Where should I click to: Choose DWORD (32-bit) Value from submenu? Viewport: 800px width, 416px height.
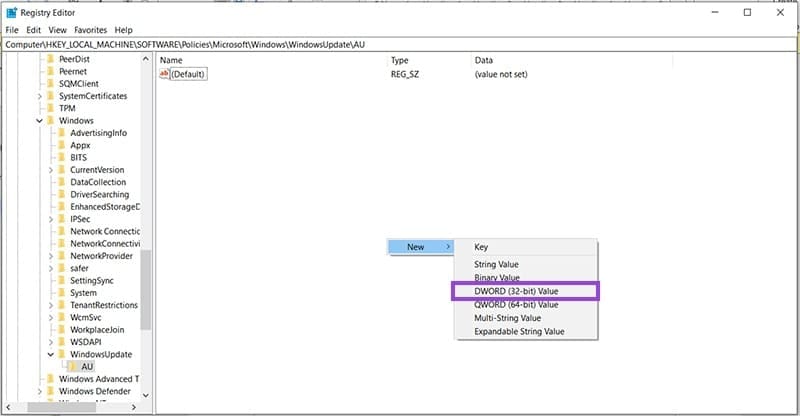pos(517,291)
